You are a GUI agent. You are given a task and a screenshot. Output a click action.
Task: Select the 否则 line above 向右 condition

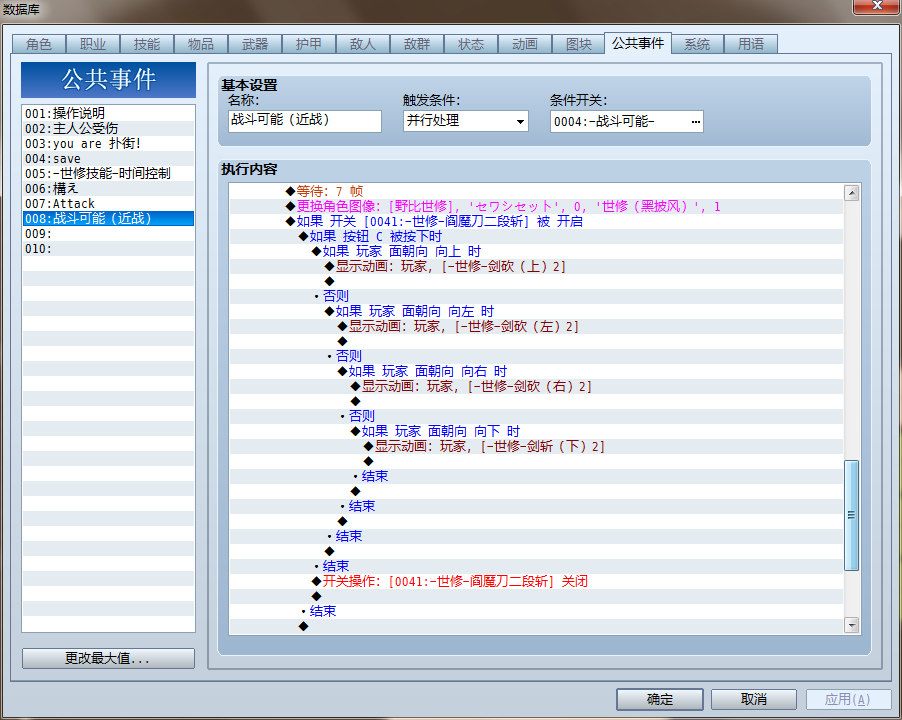[536, 356]
